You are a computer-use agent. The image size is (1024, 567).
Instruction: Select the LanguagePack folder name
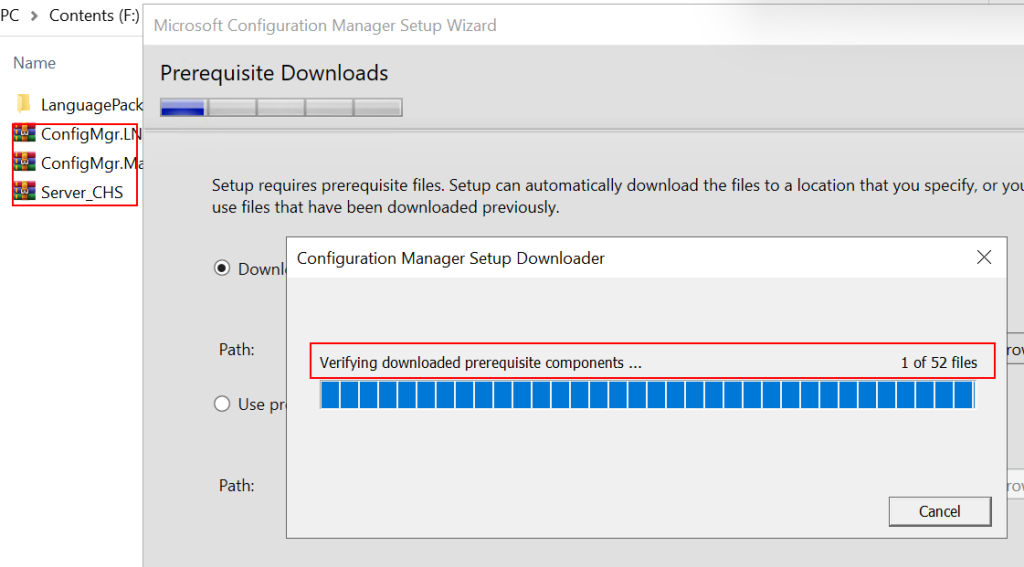tap(91, 105)
